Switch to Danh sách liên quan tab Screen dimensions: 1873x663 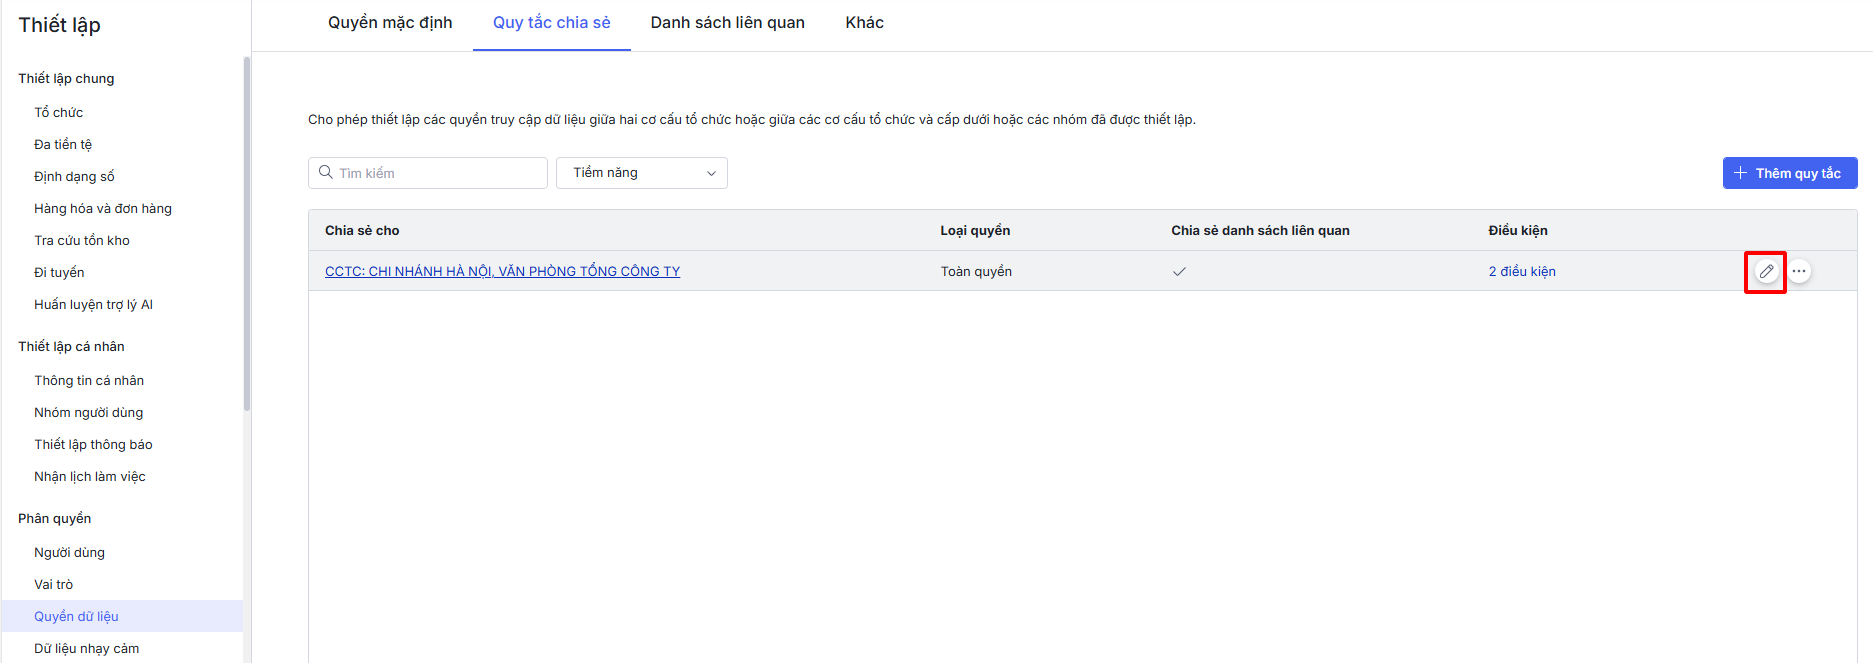(x=727, y=23)
